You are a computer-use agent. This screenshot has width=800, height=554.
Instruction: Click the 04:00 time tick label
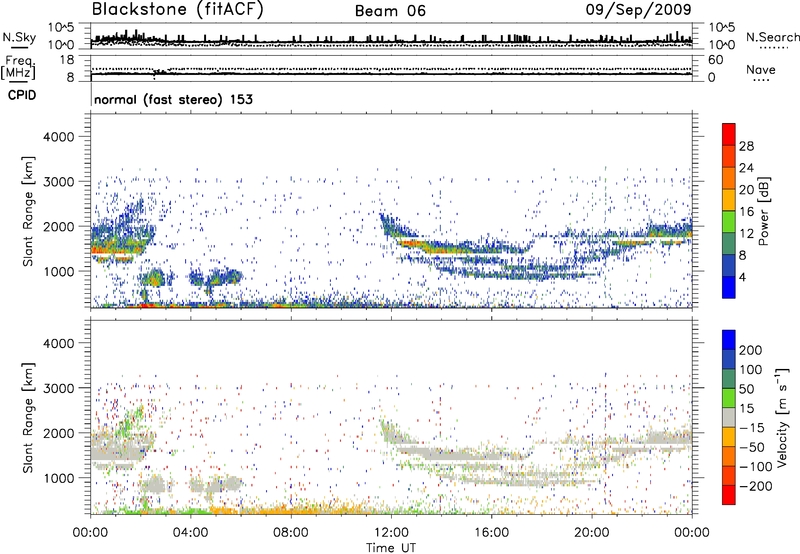191,533
